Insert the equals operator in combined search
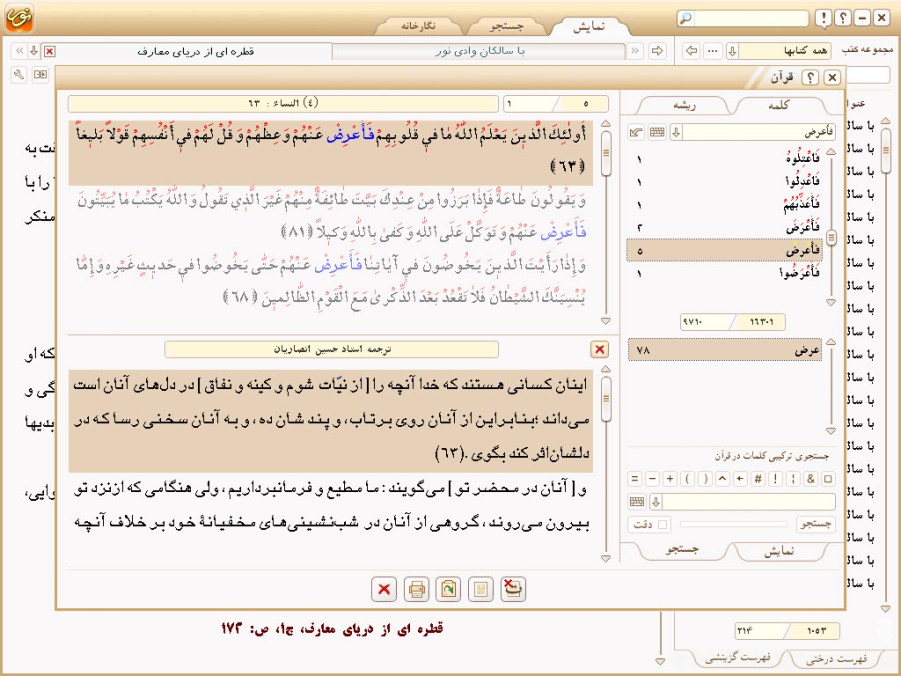This screenshot has height=676, width=901. click(x=634, y=478)
